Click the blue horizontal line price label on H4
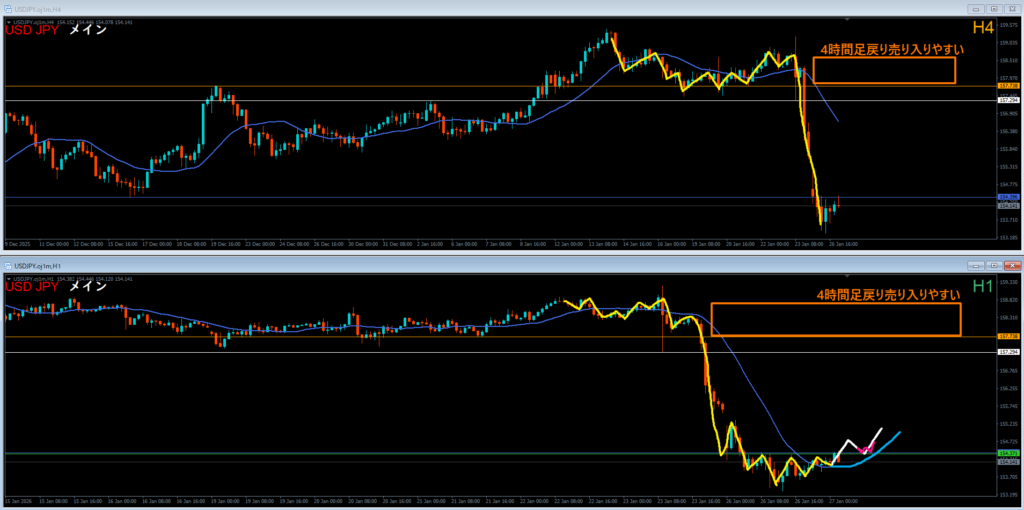 [1009, 197]
